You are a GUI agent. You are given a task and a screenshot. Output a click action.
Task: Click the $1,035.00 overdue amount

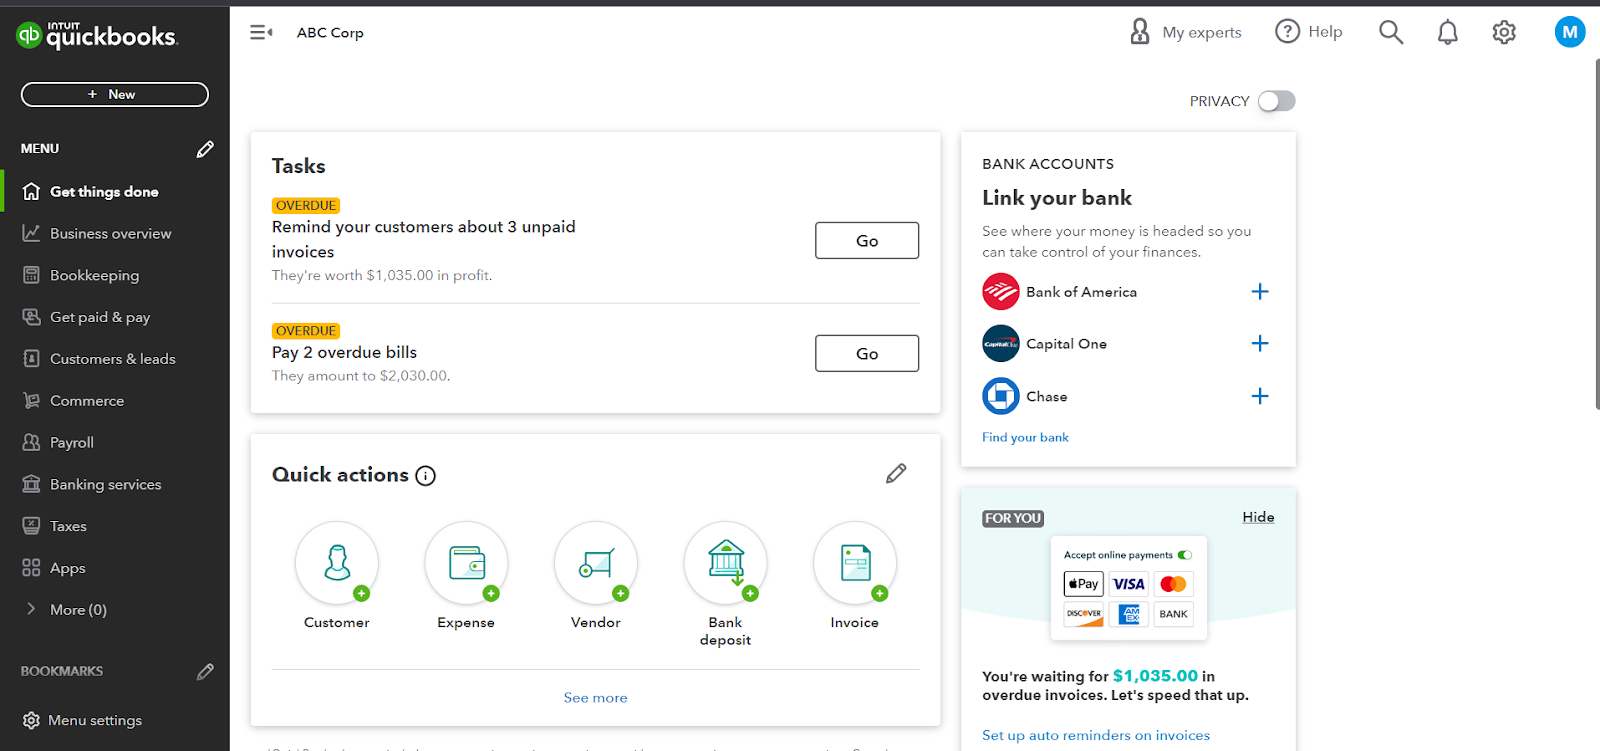point(1155,676)
